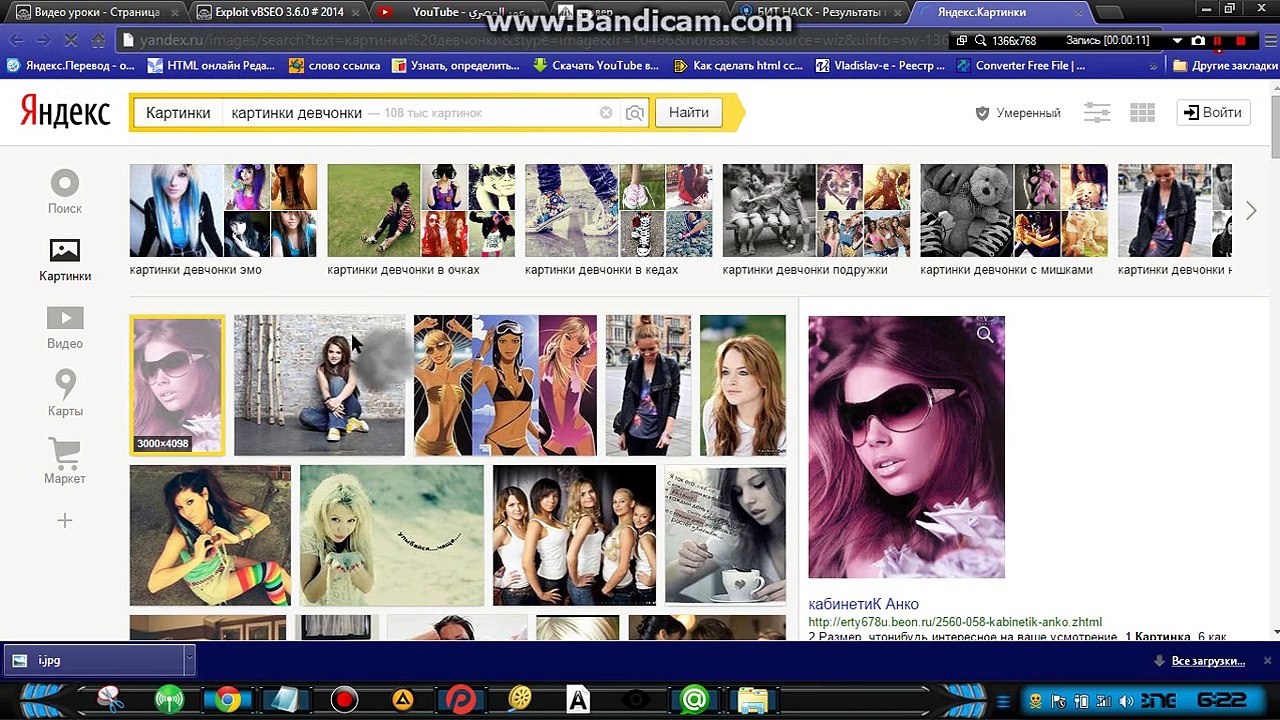This screenshot has height=720, width=1280.
Task: Click the volume speaker tray icon
Action: 1127,701
